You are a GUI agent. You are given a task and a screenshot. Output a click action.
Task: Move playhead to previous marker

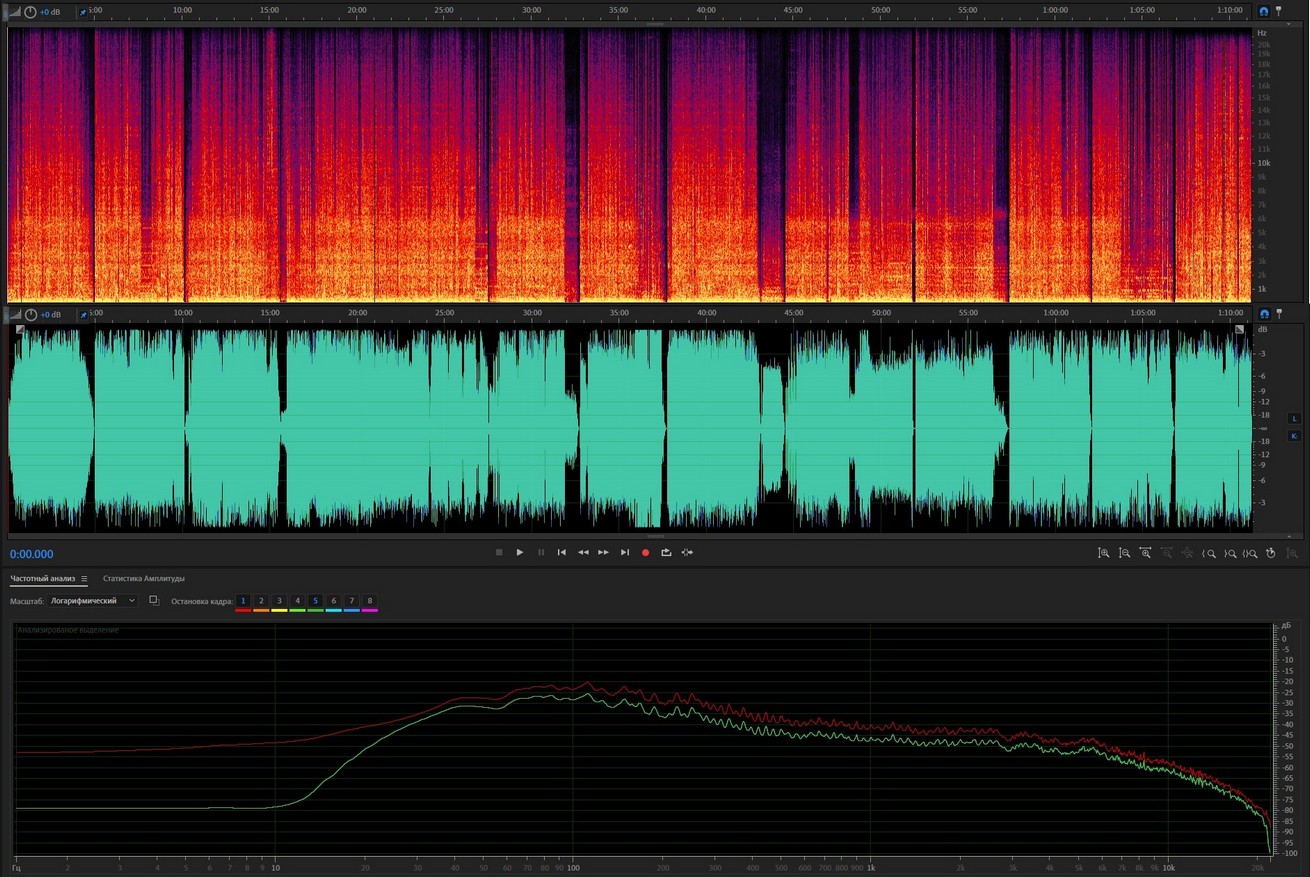[x=562, y=552]
